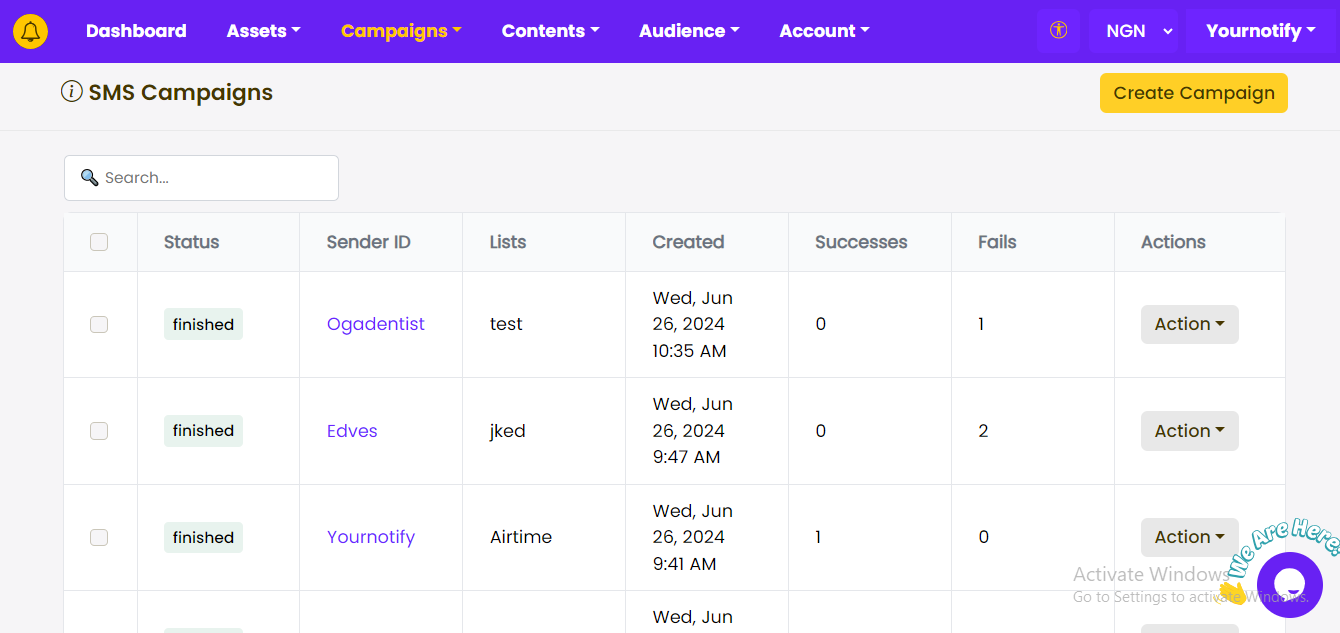1340x633 pixels.
Task: Check the Ogadentist campaign row checkbox
Action: pos(99,324)
